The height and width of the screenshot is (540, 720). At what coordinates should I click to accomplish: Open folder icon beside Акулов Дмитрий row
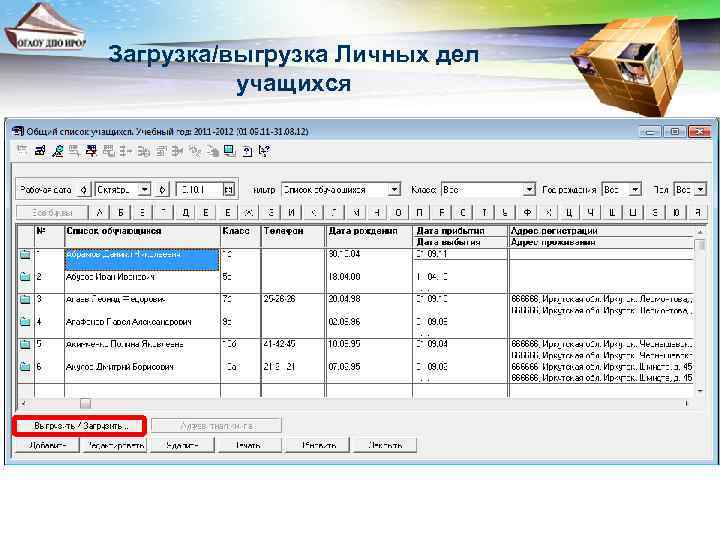click(25, 367)
